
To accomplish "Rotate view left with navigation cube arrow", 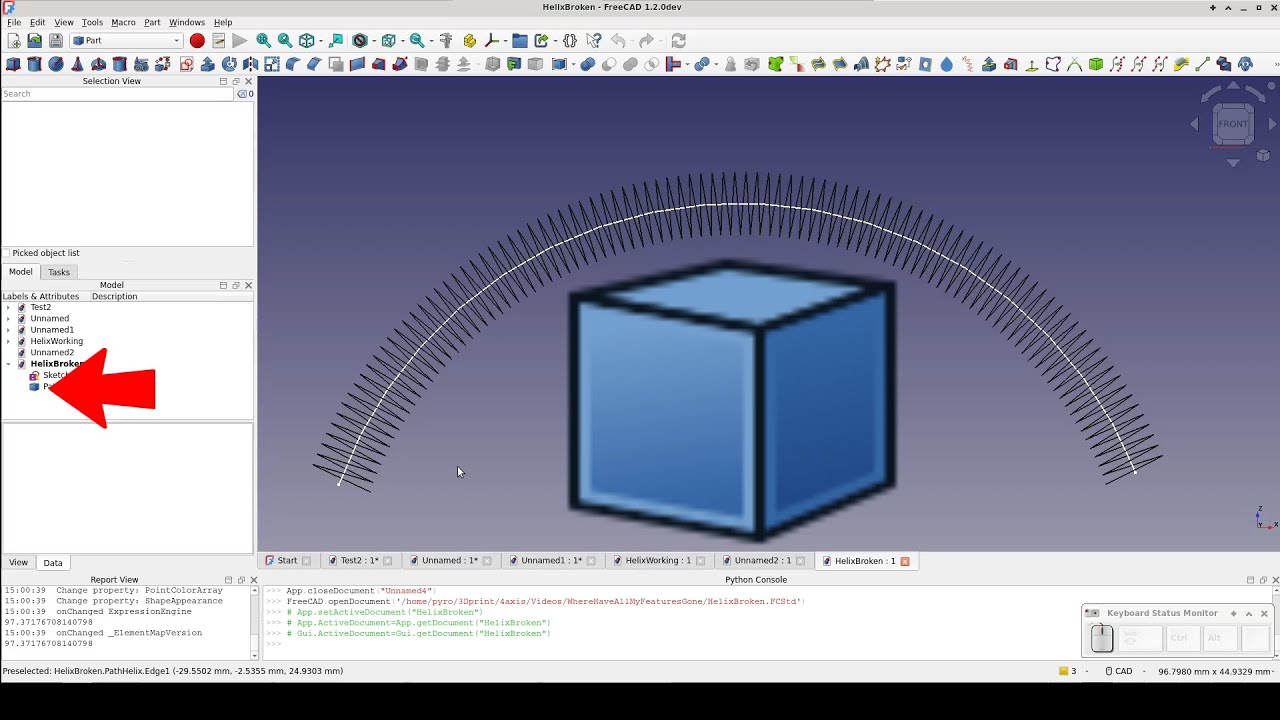I will tap(1194, 124).
